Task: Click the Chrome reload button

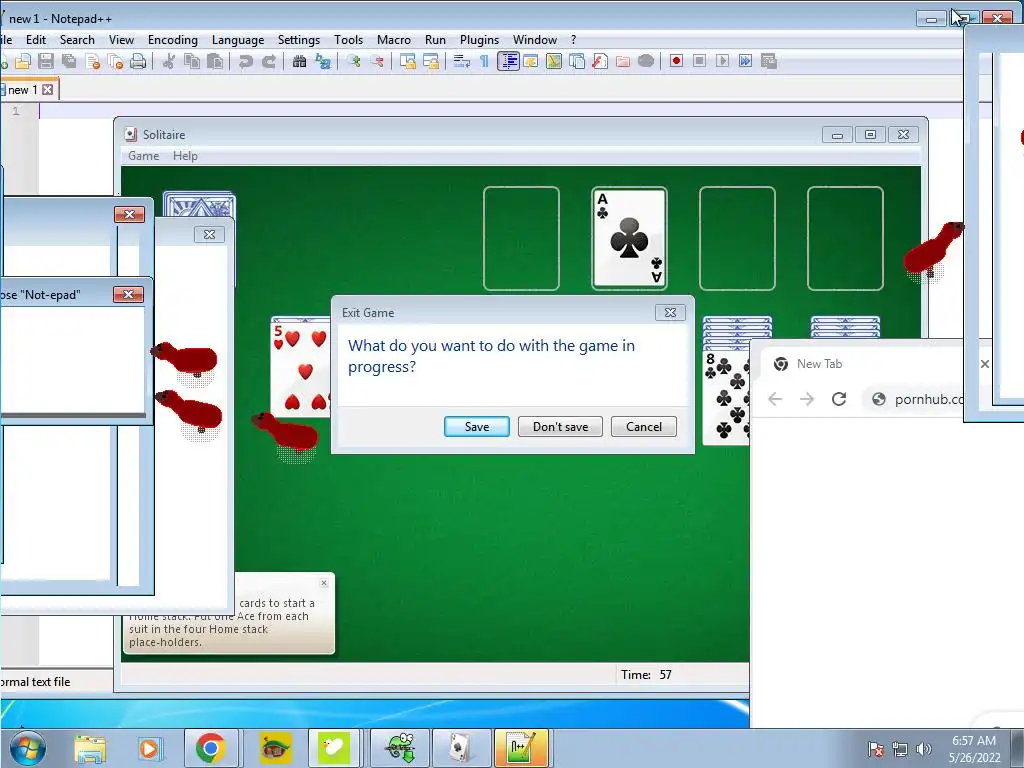Action: pos(839,399)
